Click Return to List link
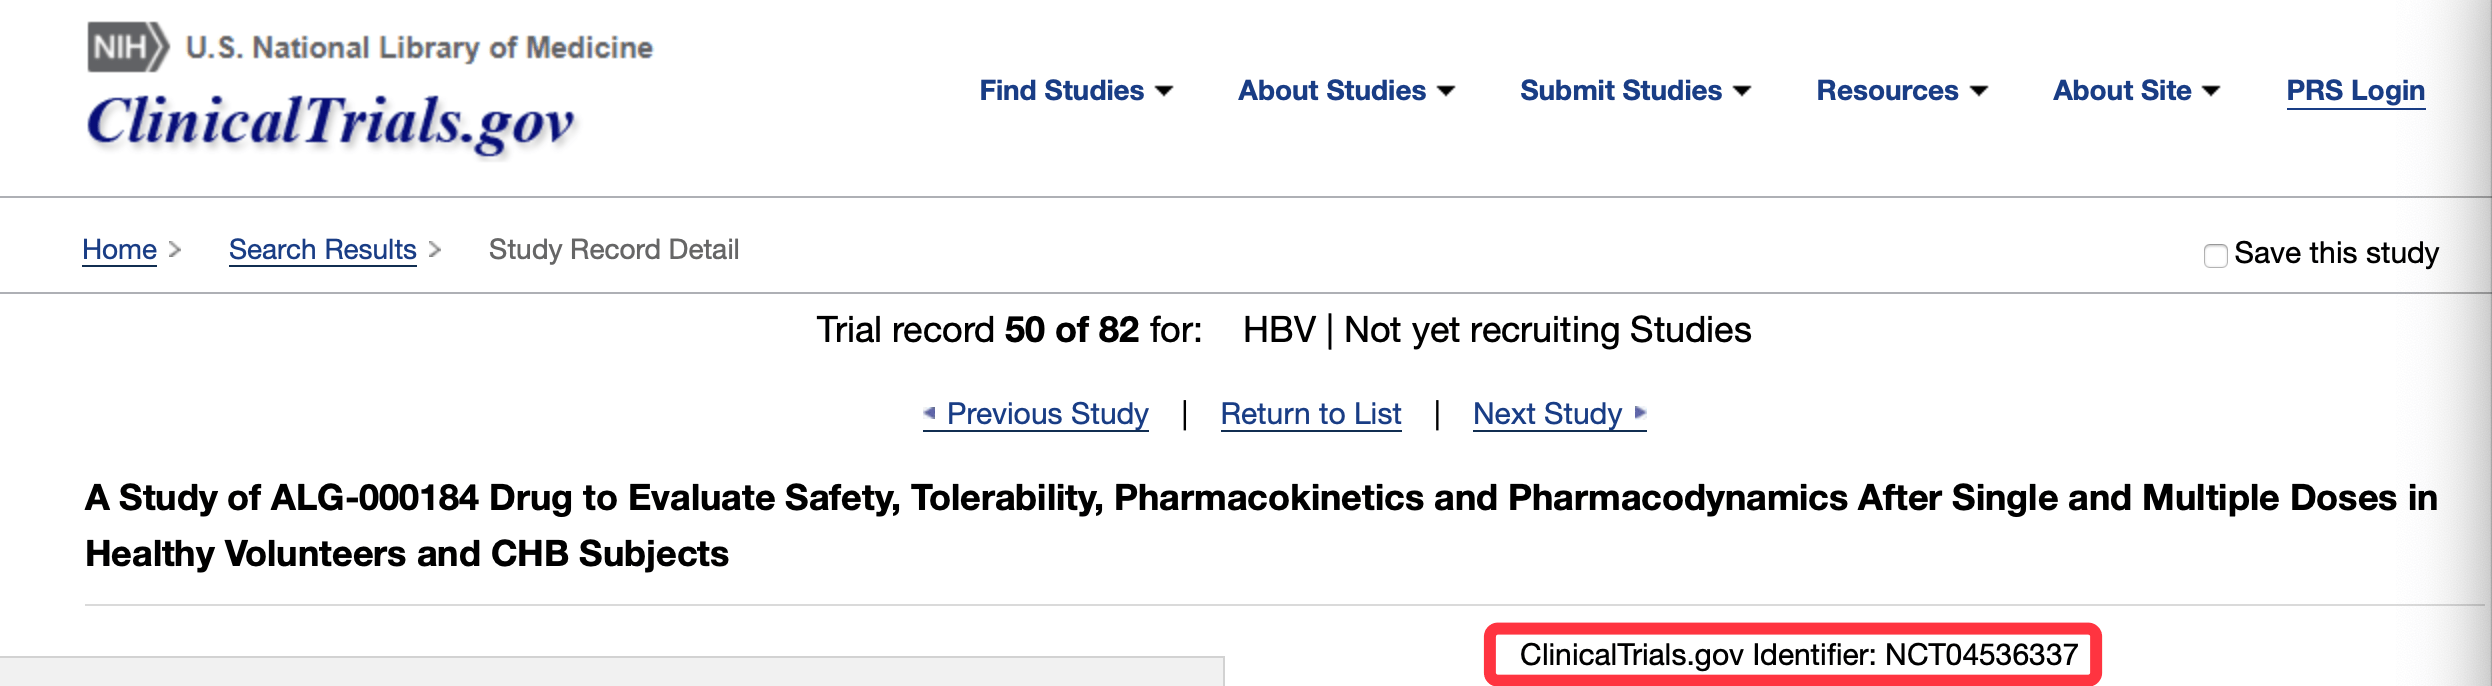 (1310, 413)
